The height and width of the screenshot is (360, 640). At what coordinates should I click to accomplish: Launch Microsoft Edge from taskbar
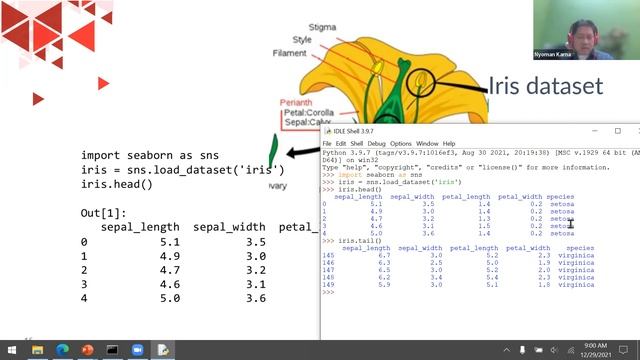pos(62,350)
